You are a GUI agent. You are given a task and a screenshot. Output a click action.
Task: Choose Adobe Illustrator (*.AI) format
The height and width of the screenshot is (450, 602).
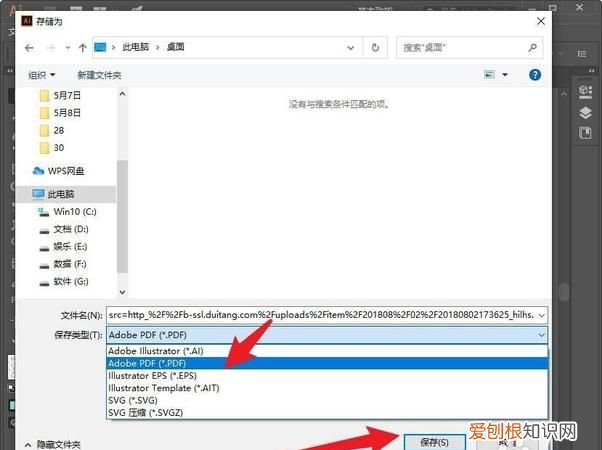point(327,351)
